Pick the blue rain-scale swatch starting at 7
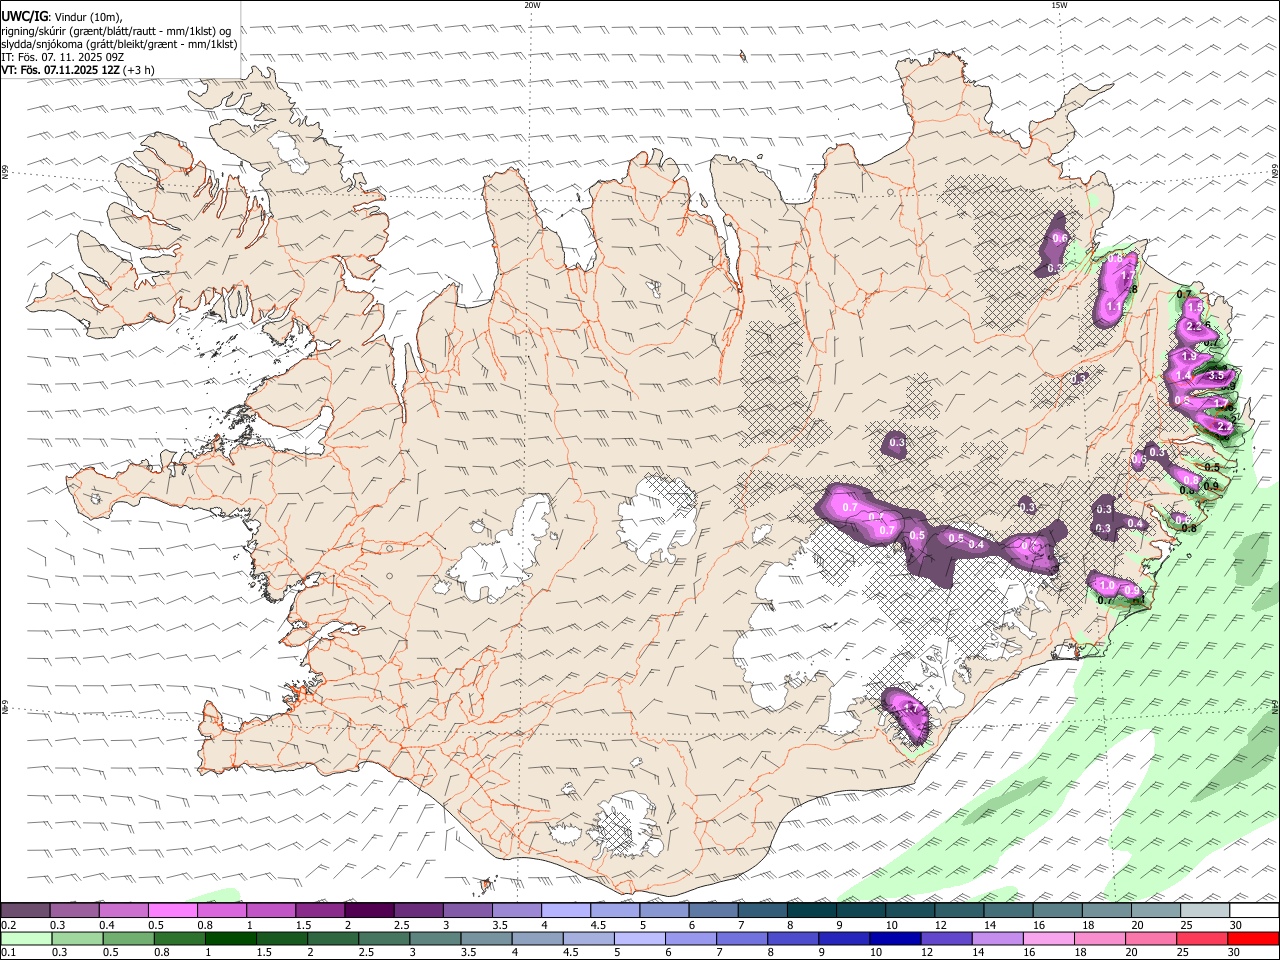The height and width of the screenshot is (960, 1280). point(741,939)
